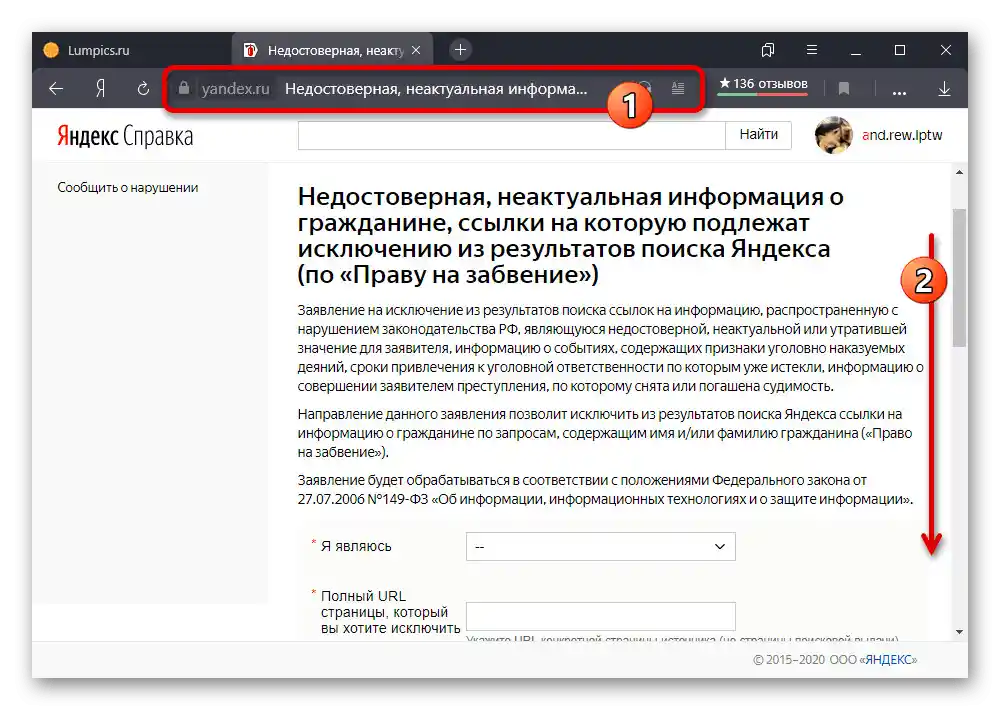The height and width of the screenshot is (710, 1000).
Task: Open Сообщить о нарушении in sidebar
Action: (128, 188)
